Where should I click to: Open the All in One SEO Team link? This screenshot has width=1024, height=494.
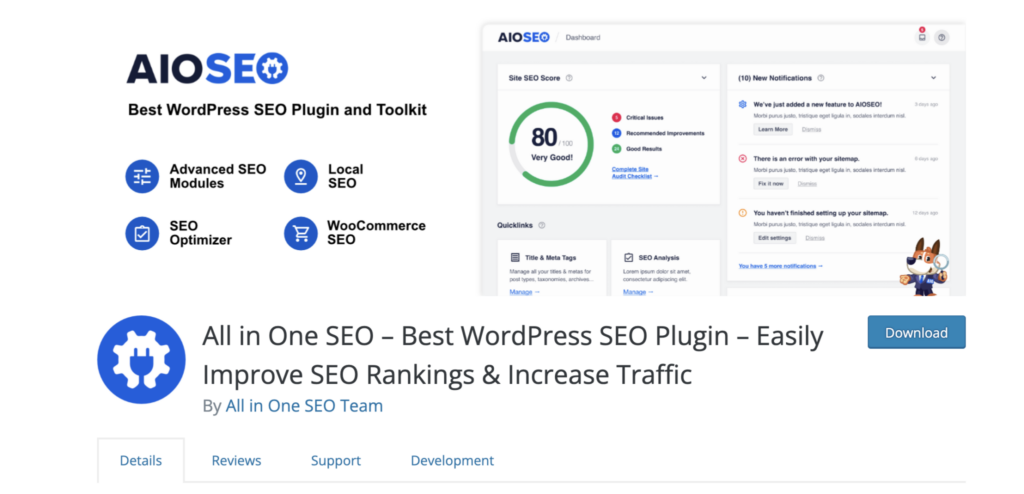[304, 406]
